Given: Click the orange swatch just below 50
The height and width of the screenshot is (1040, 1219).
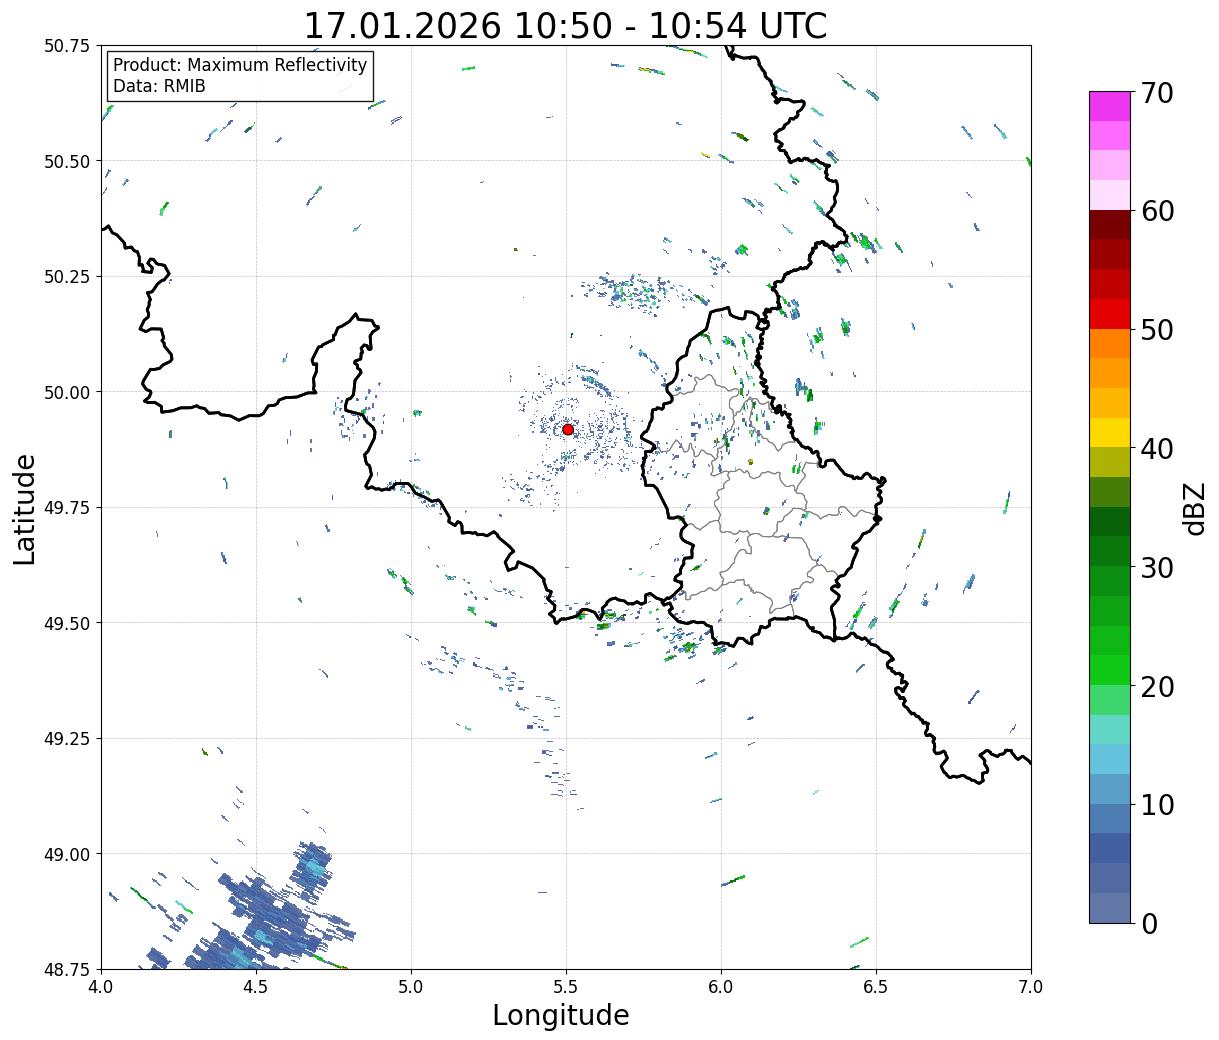Looking at the screenshot, I should click(1110, 343).
